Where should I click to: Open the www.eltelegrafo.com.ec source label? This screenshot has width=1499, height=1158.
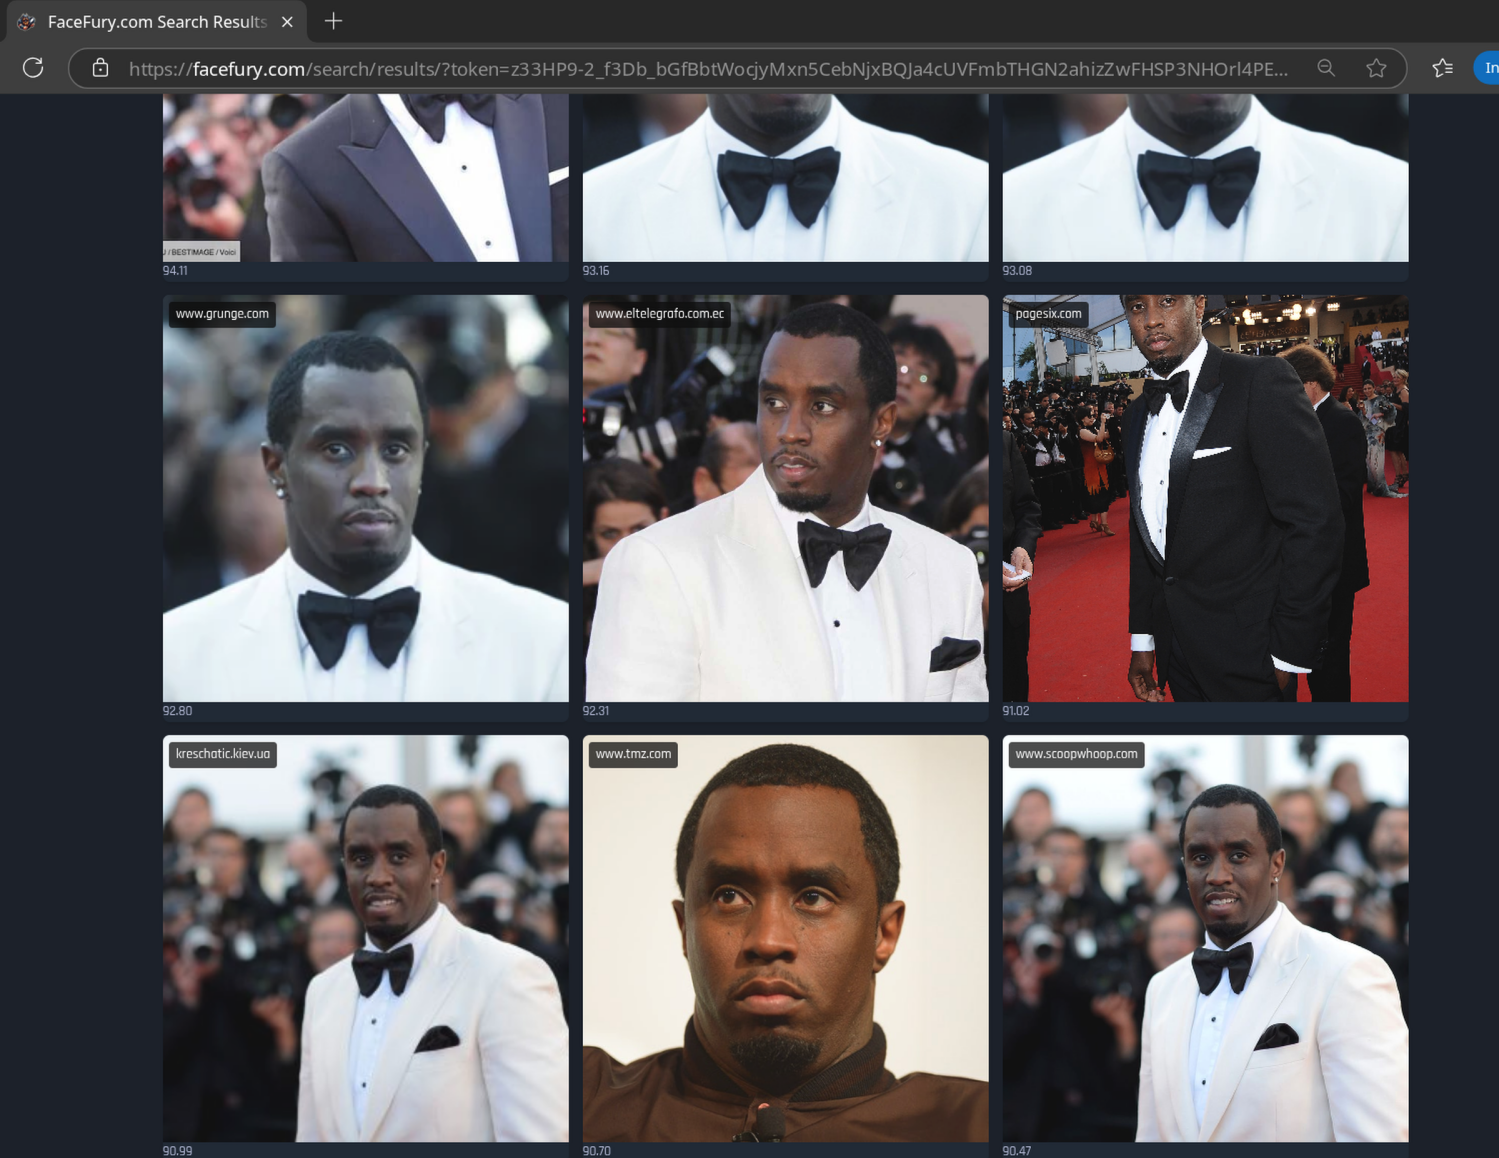coord(659,314)
